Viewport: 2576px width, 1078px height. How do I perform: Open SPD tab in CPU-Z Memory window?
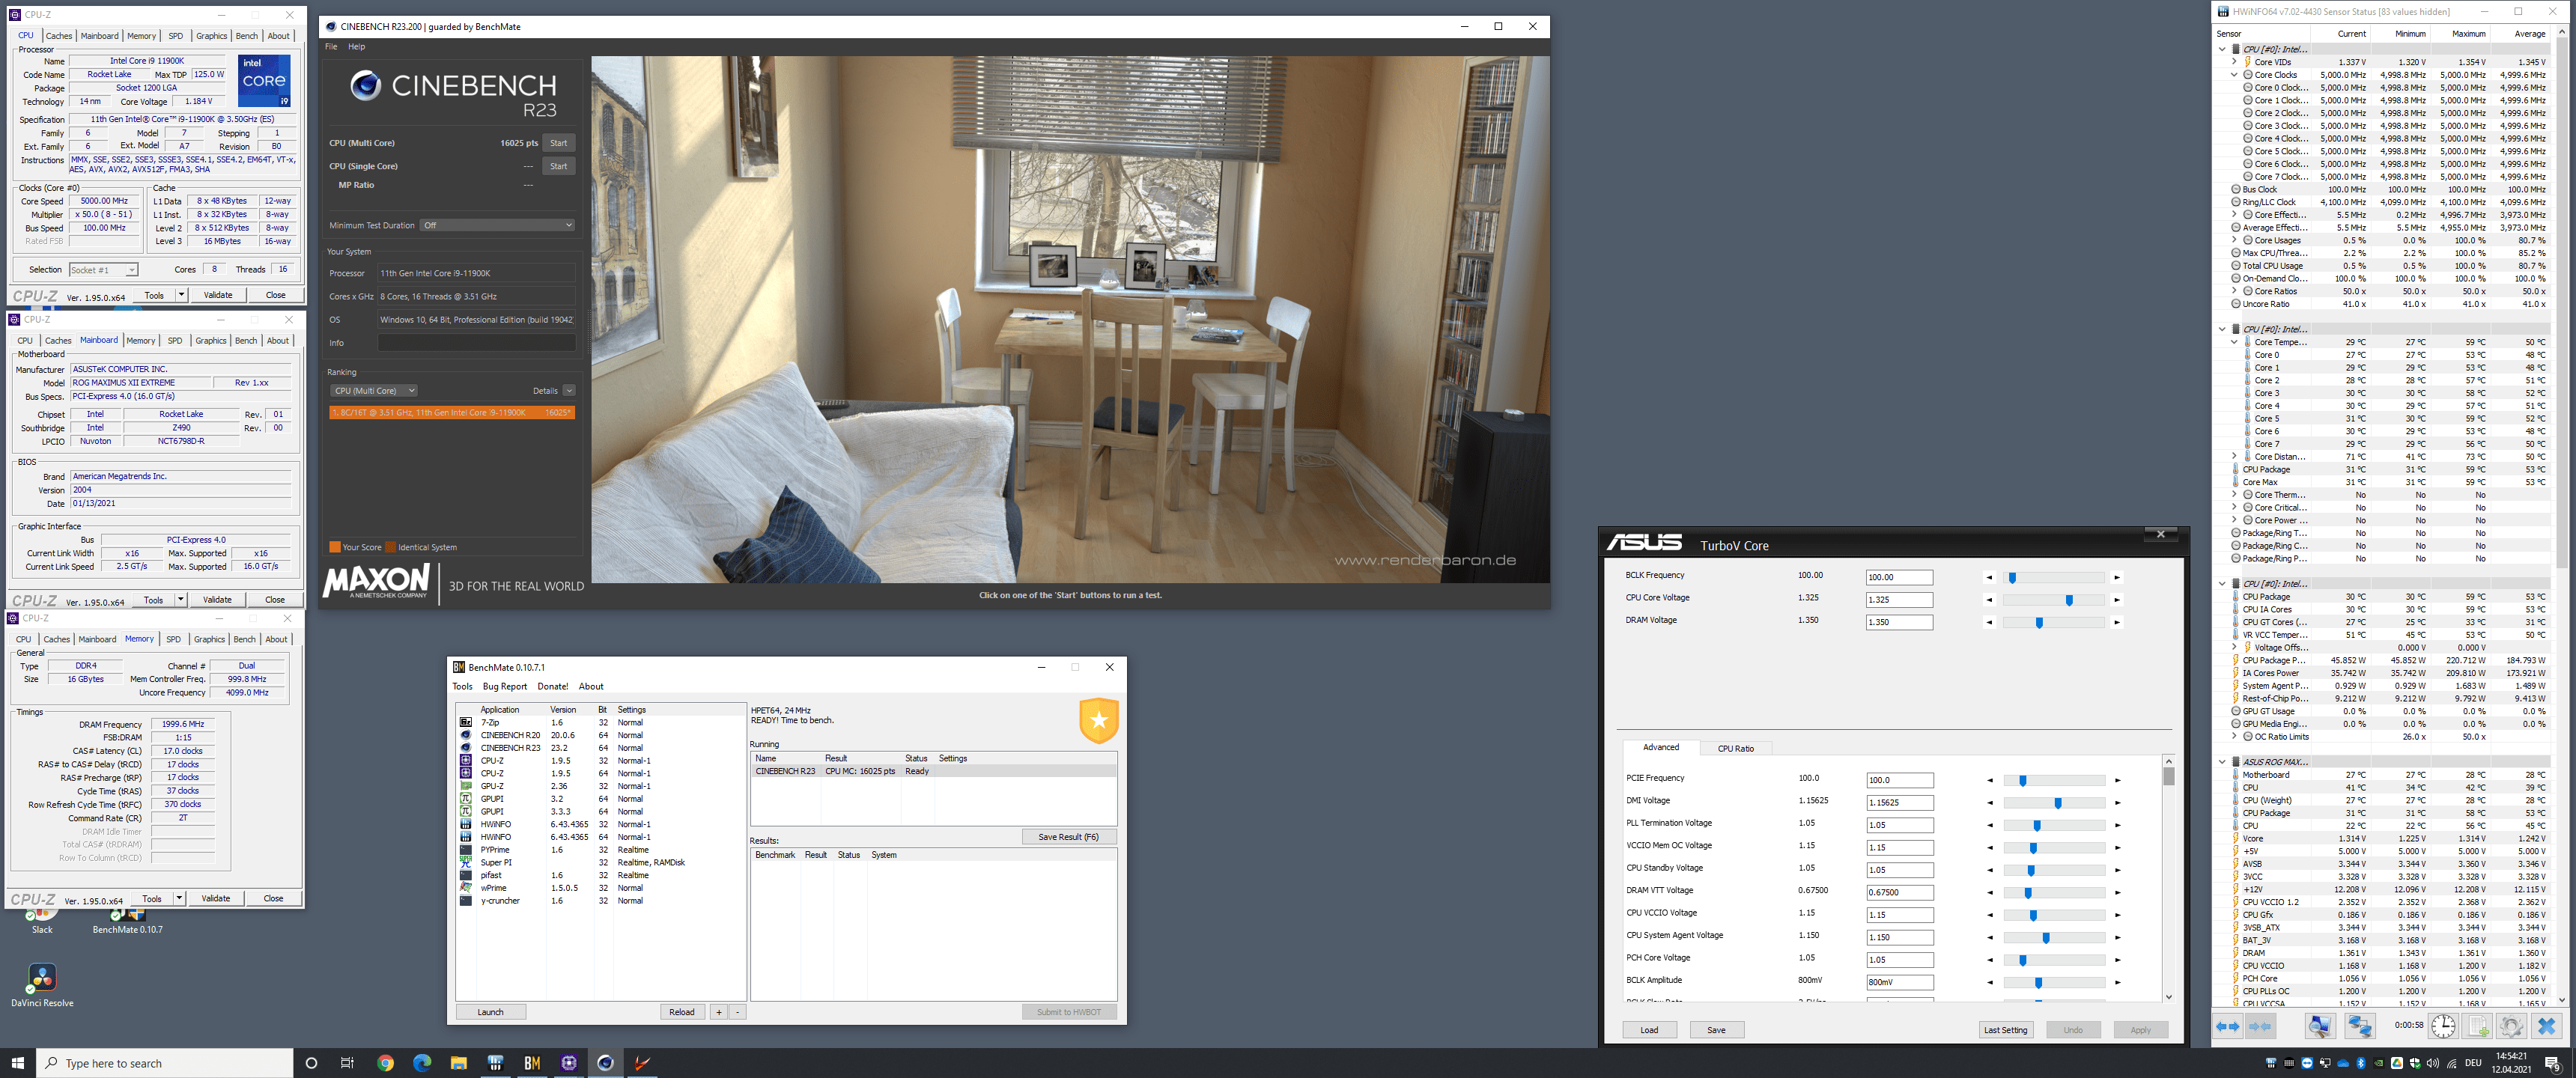tap(173, 639)
